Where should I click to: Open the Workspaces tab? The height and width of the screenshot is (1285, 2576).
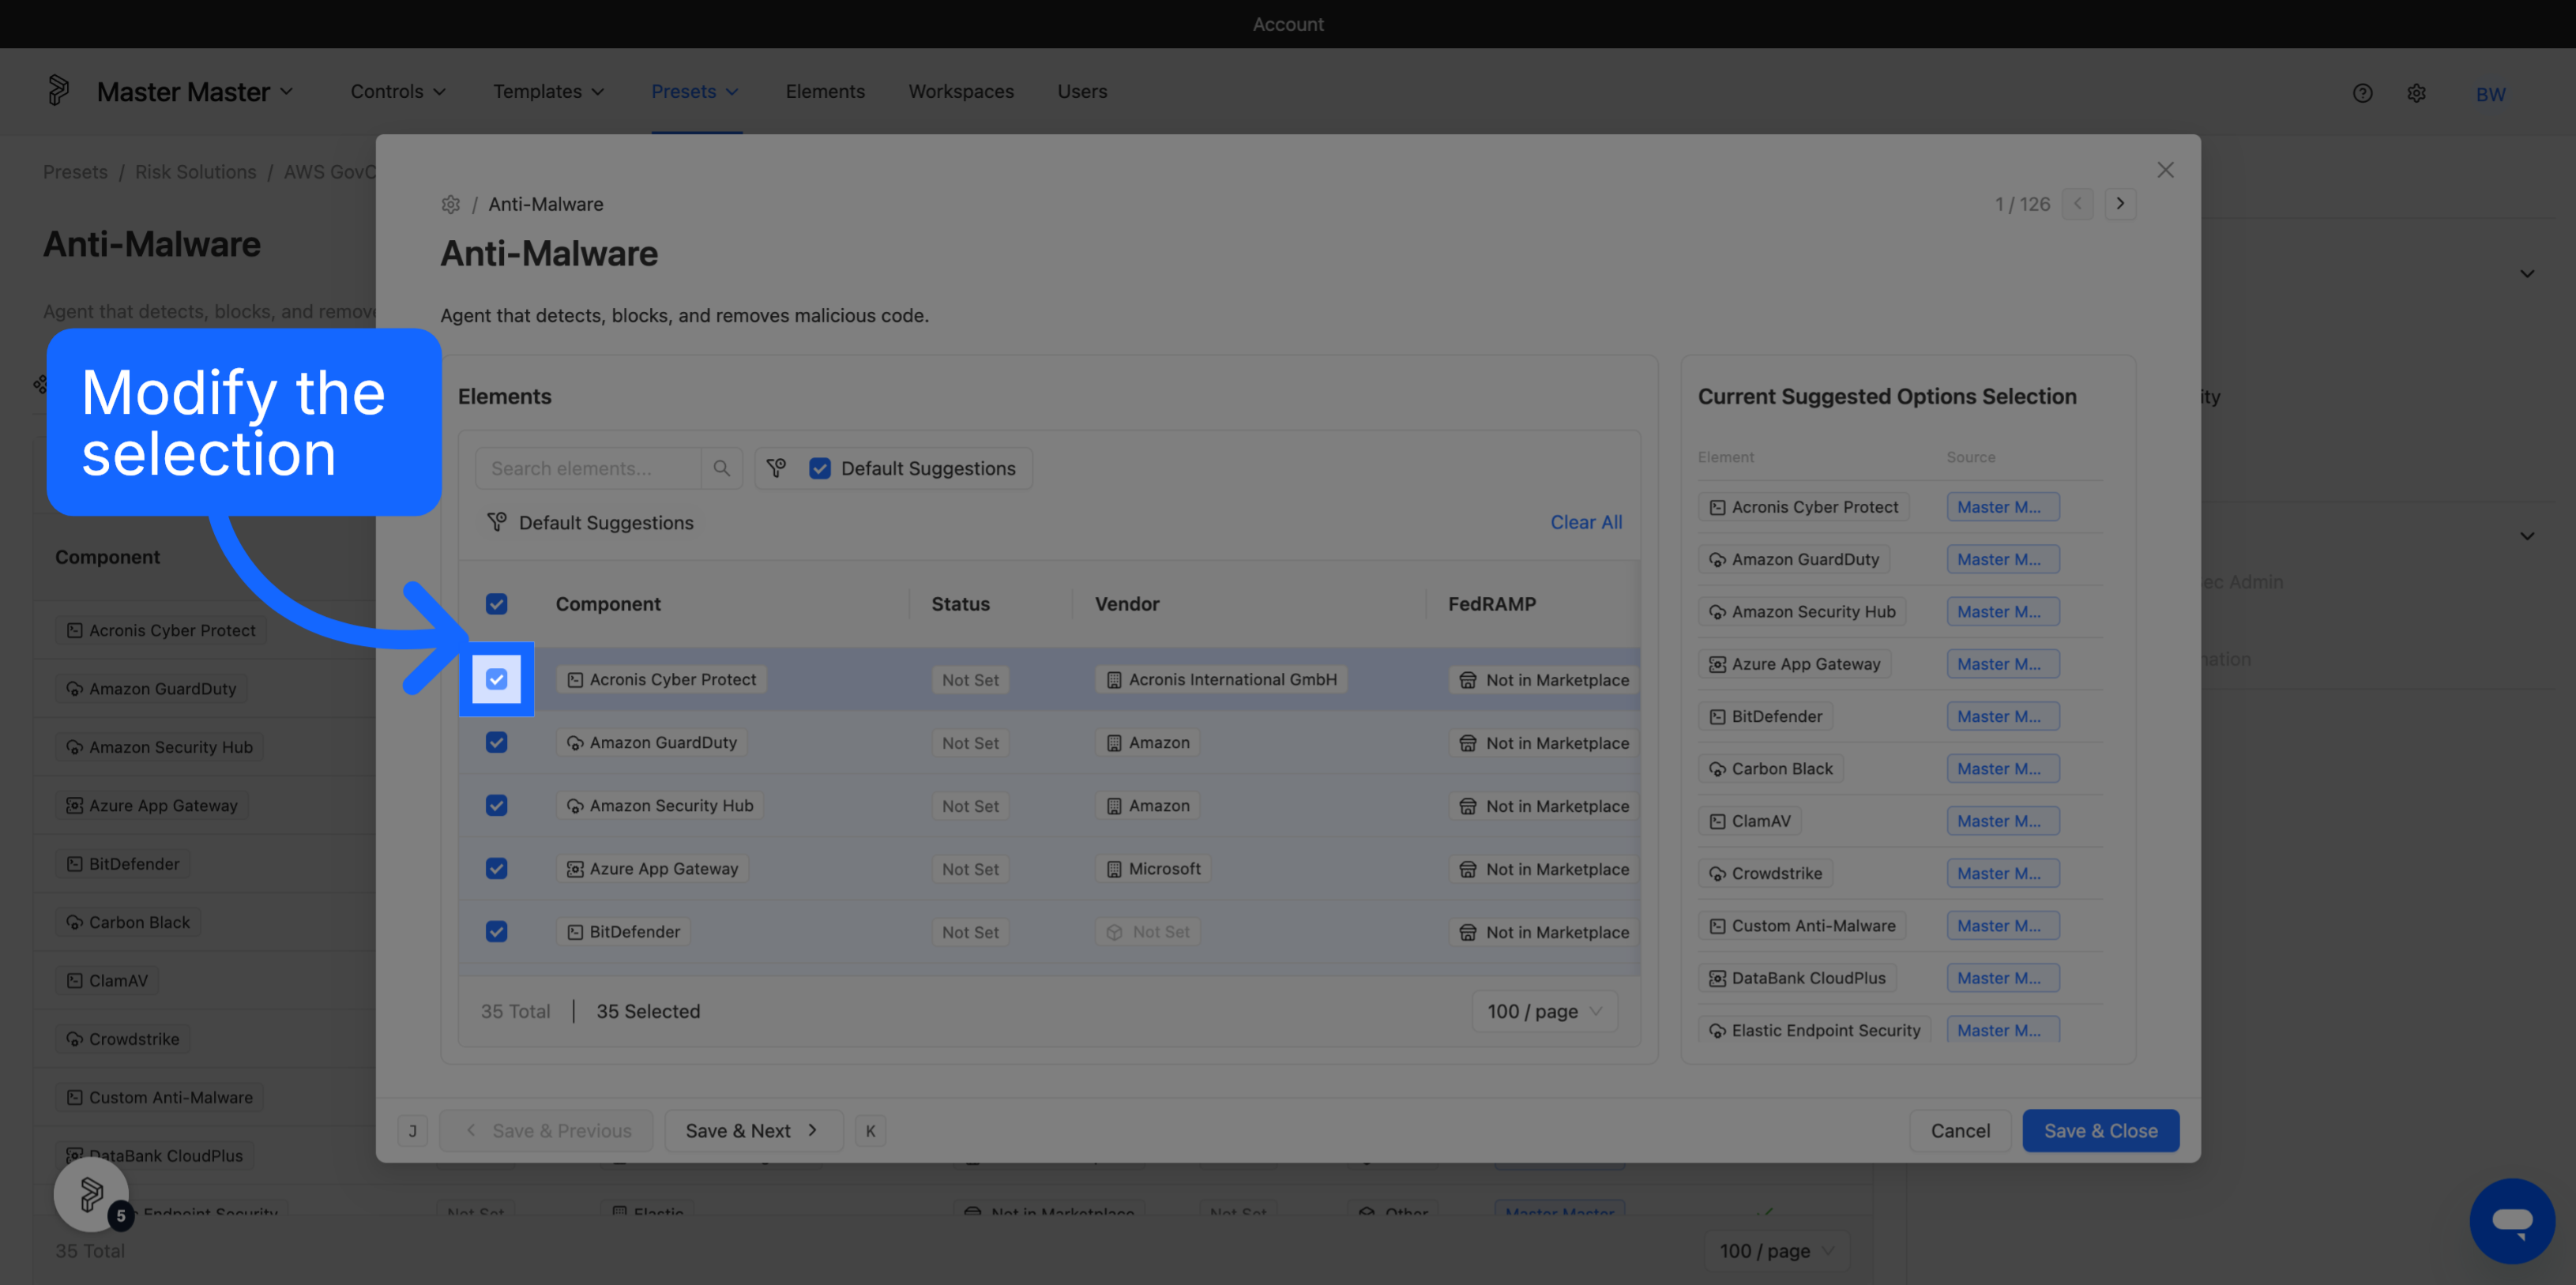pyautogui.click(x=960, y=91)
